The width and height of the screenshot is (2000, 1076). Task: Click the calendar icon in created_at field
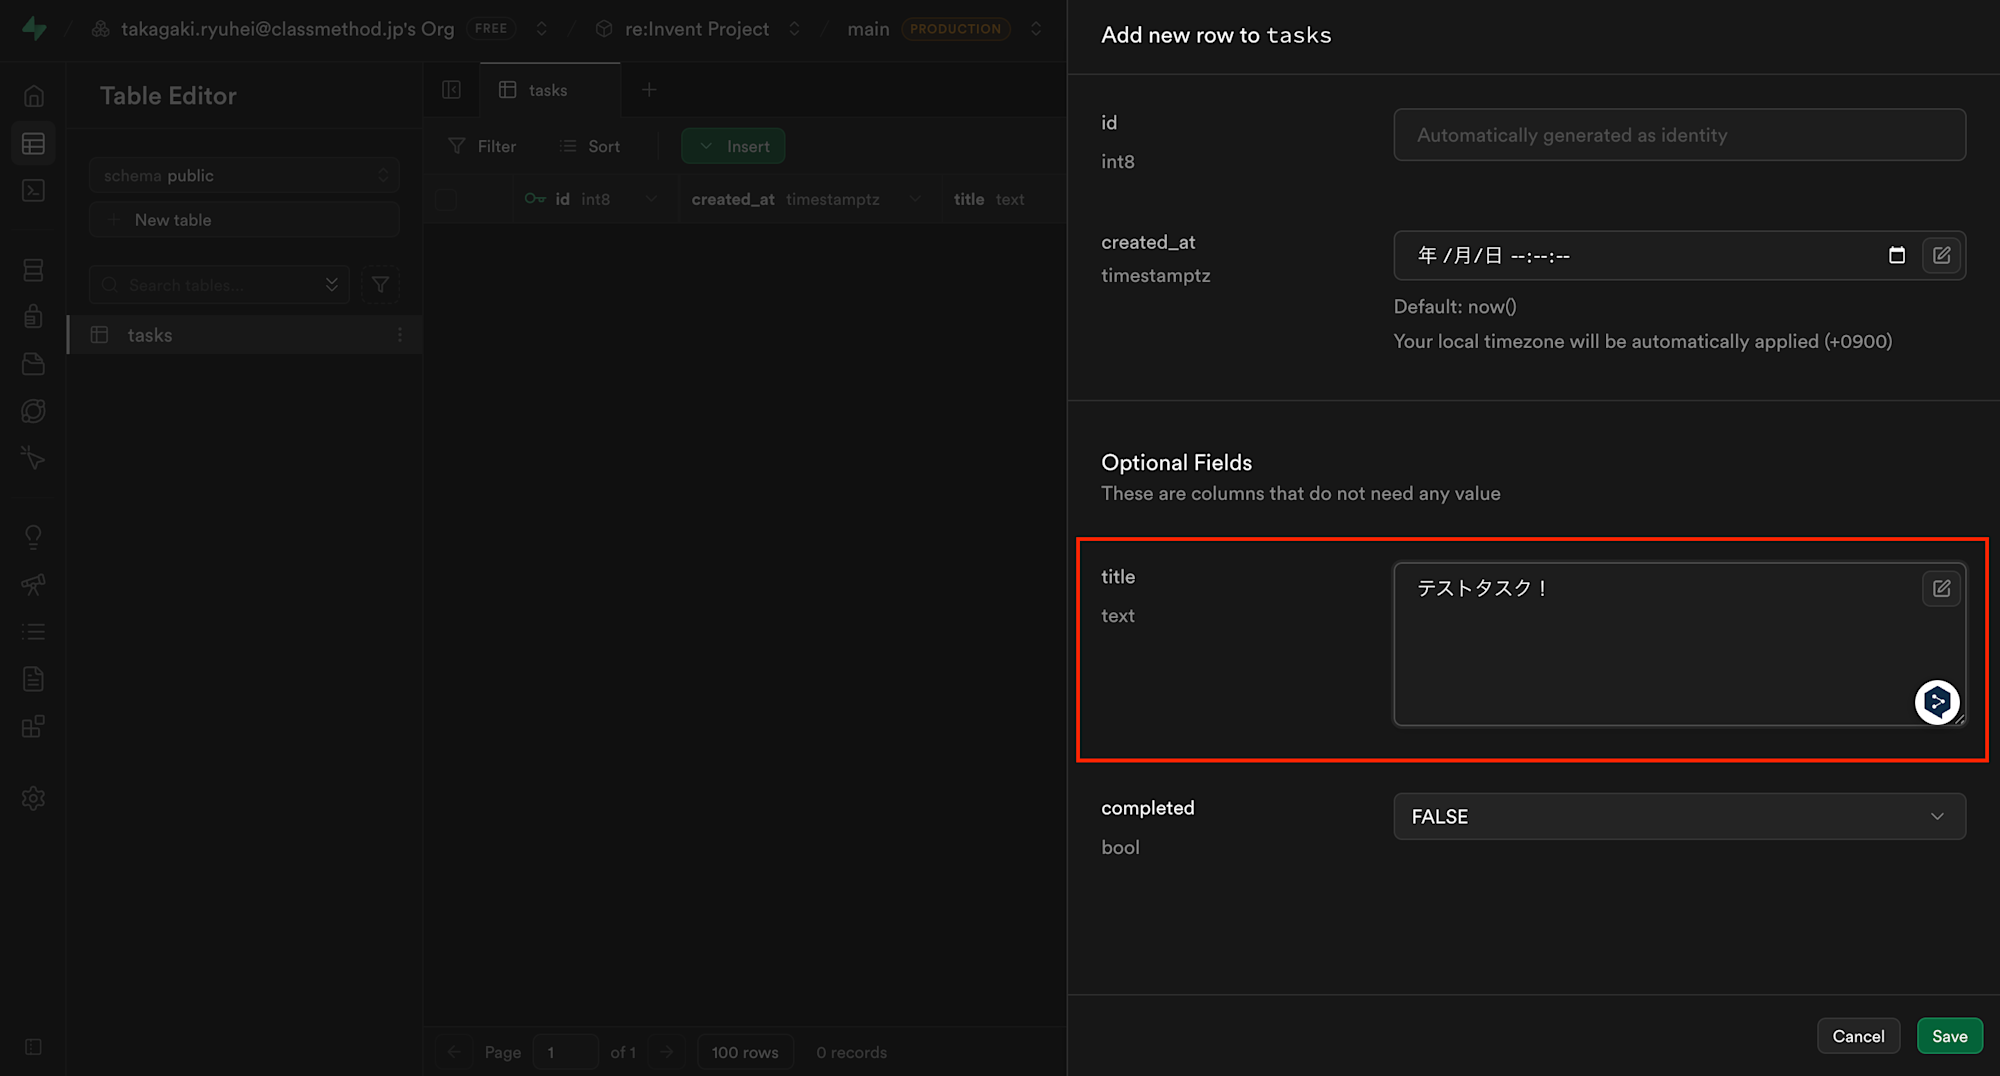tap(1896, 255)
